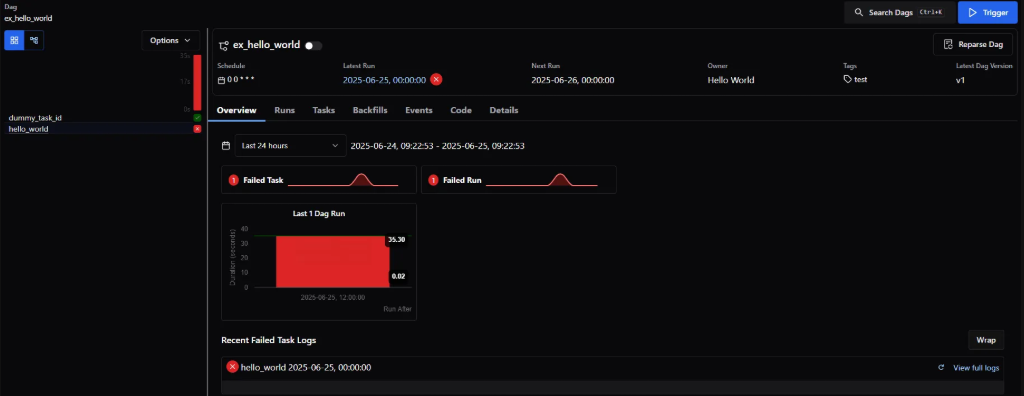
Task: Click the test tag
Action: pos(856,79)
